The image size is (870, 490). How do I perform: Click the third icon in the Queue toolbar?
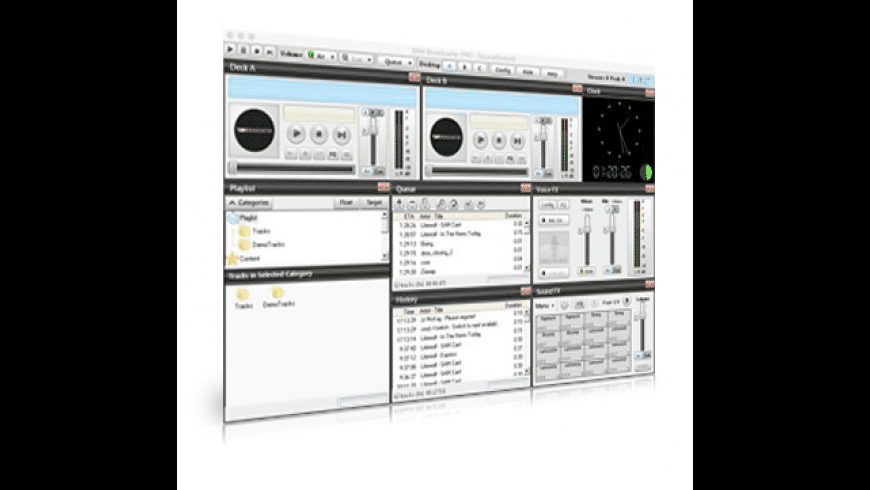click(426, 204)
